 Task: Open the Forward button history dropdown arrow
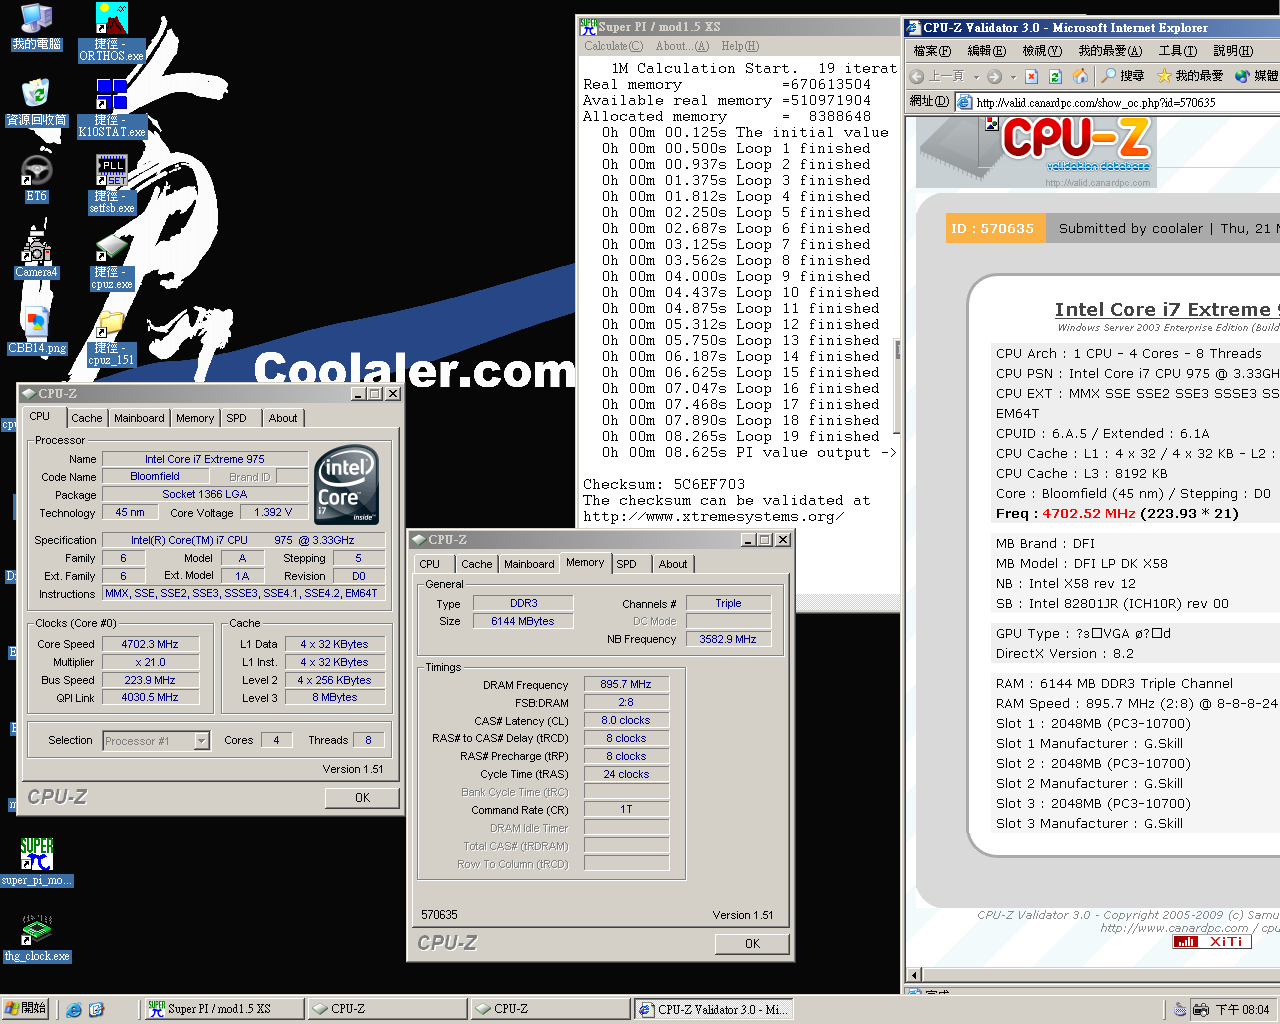click(1013, 77)
